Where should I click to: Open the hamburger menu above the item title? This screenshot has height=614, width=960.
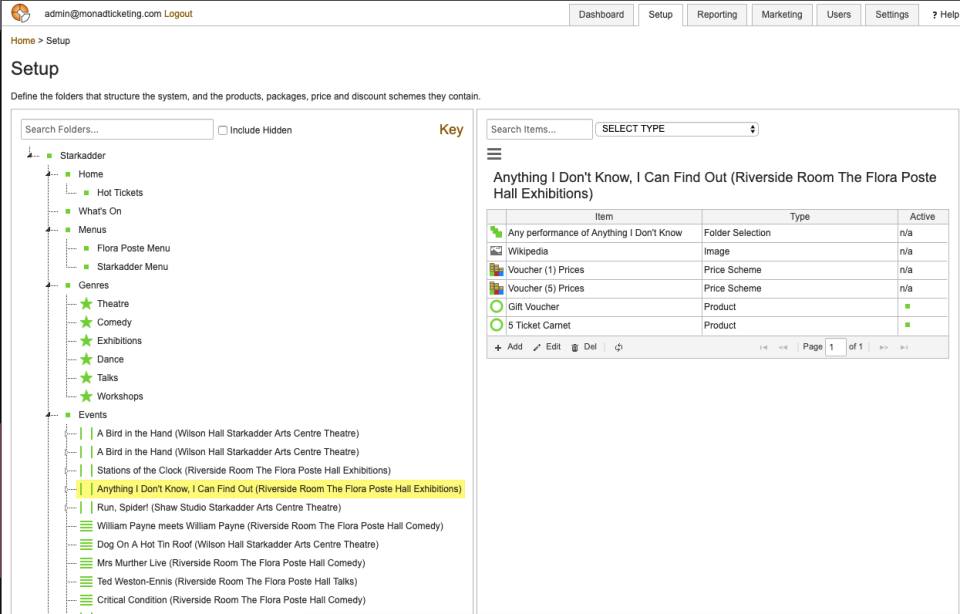494,154
